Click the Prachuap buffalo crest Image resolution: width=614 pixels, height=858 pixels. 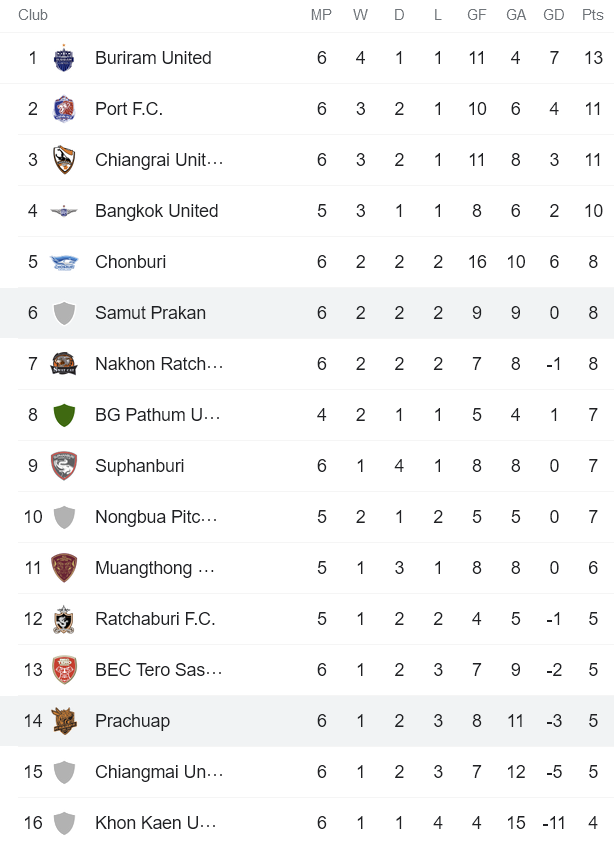pyautogui.click(x=63, y=721)
